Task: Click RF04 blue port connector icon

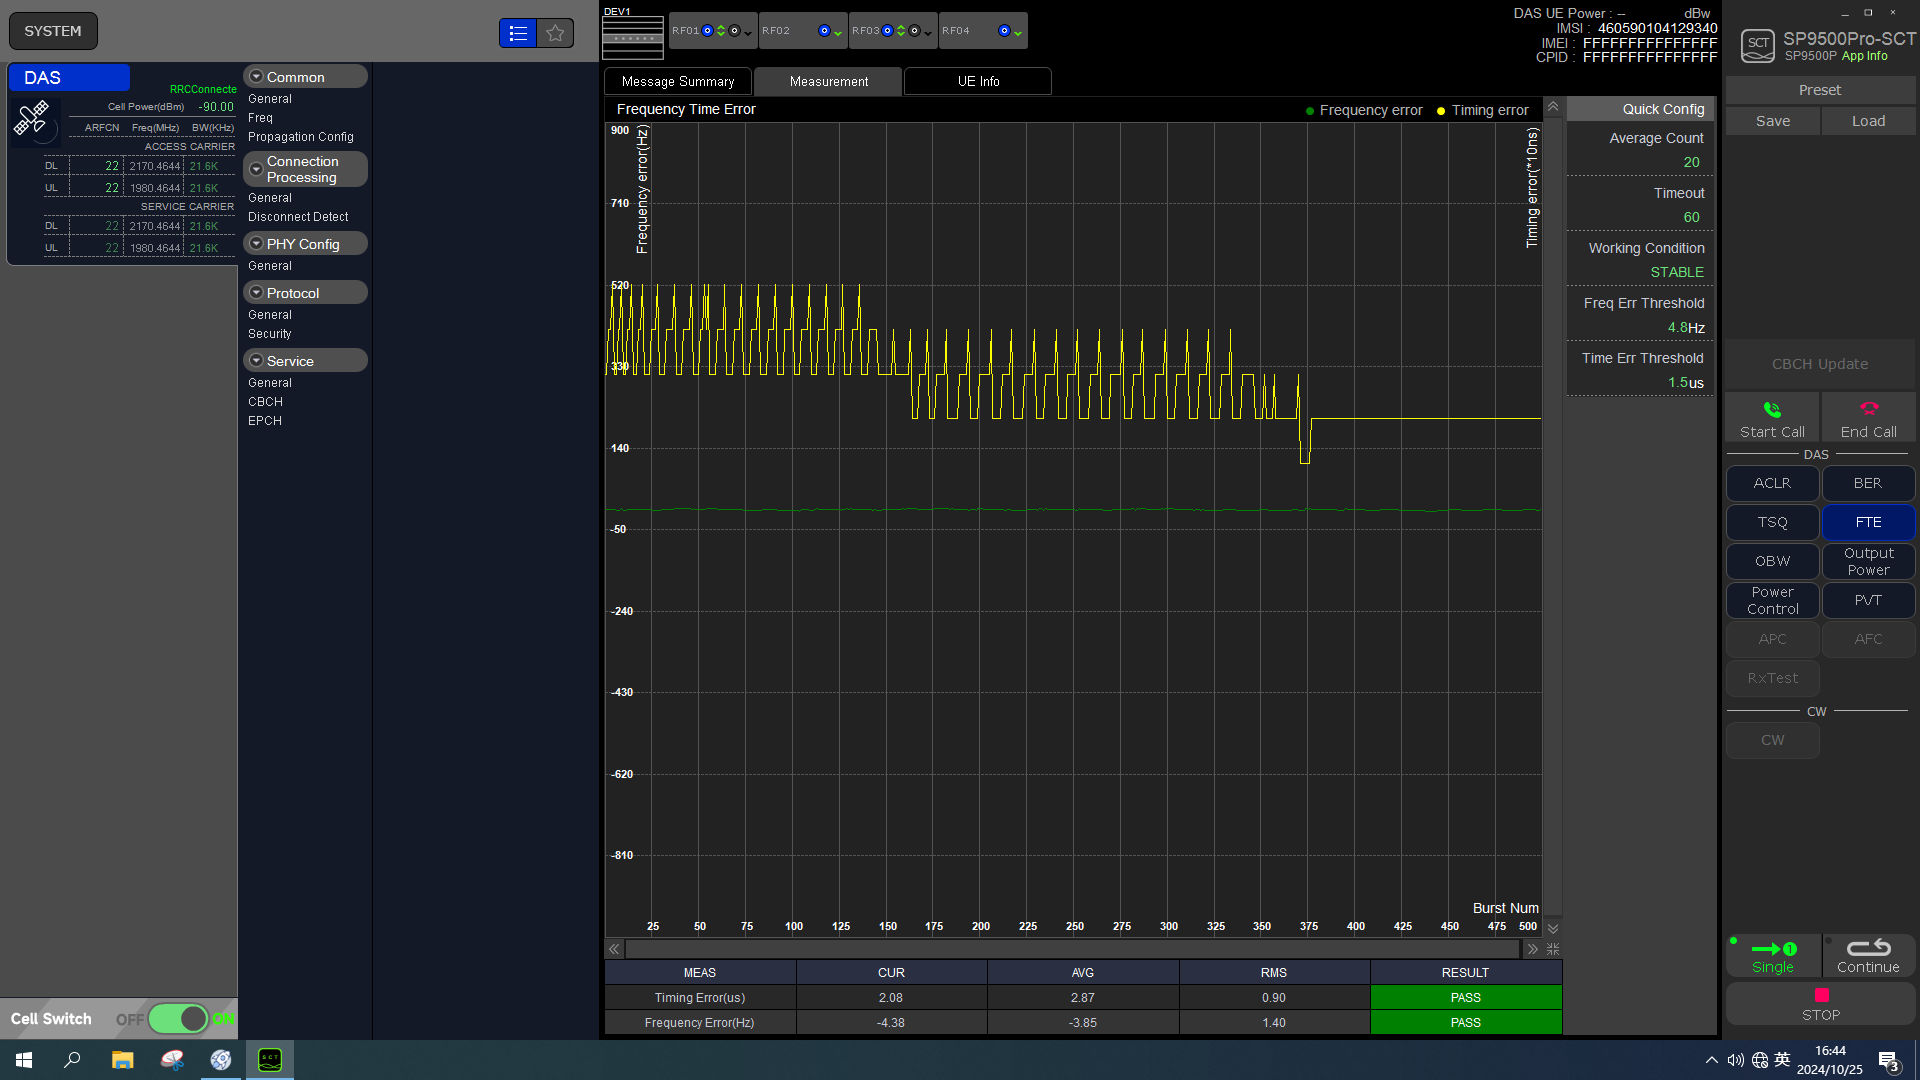Action: pos(1004,31)
